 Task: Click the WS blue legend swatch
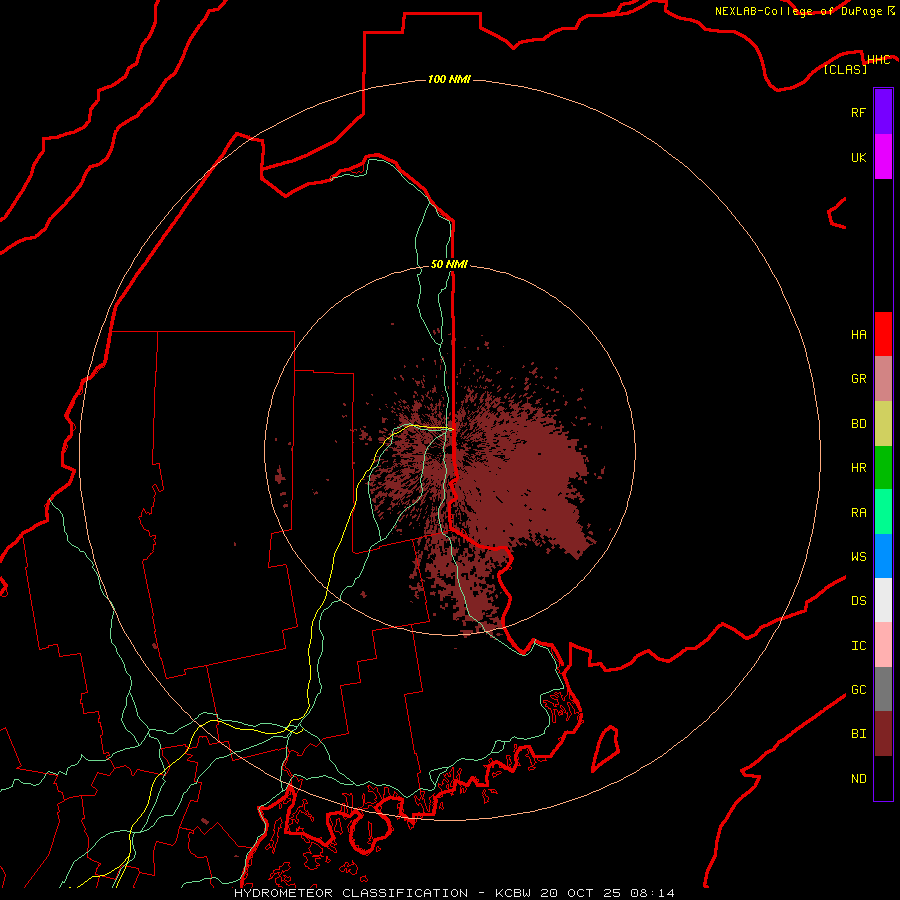click(883, 556)
